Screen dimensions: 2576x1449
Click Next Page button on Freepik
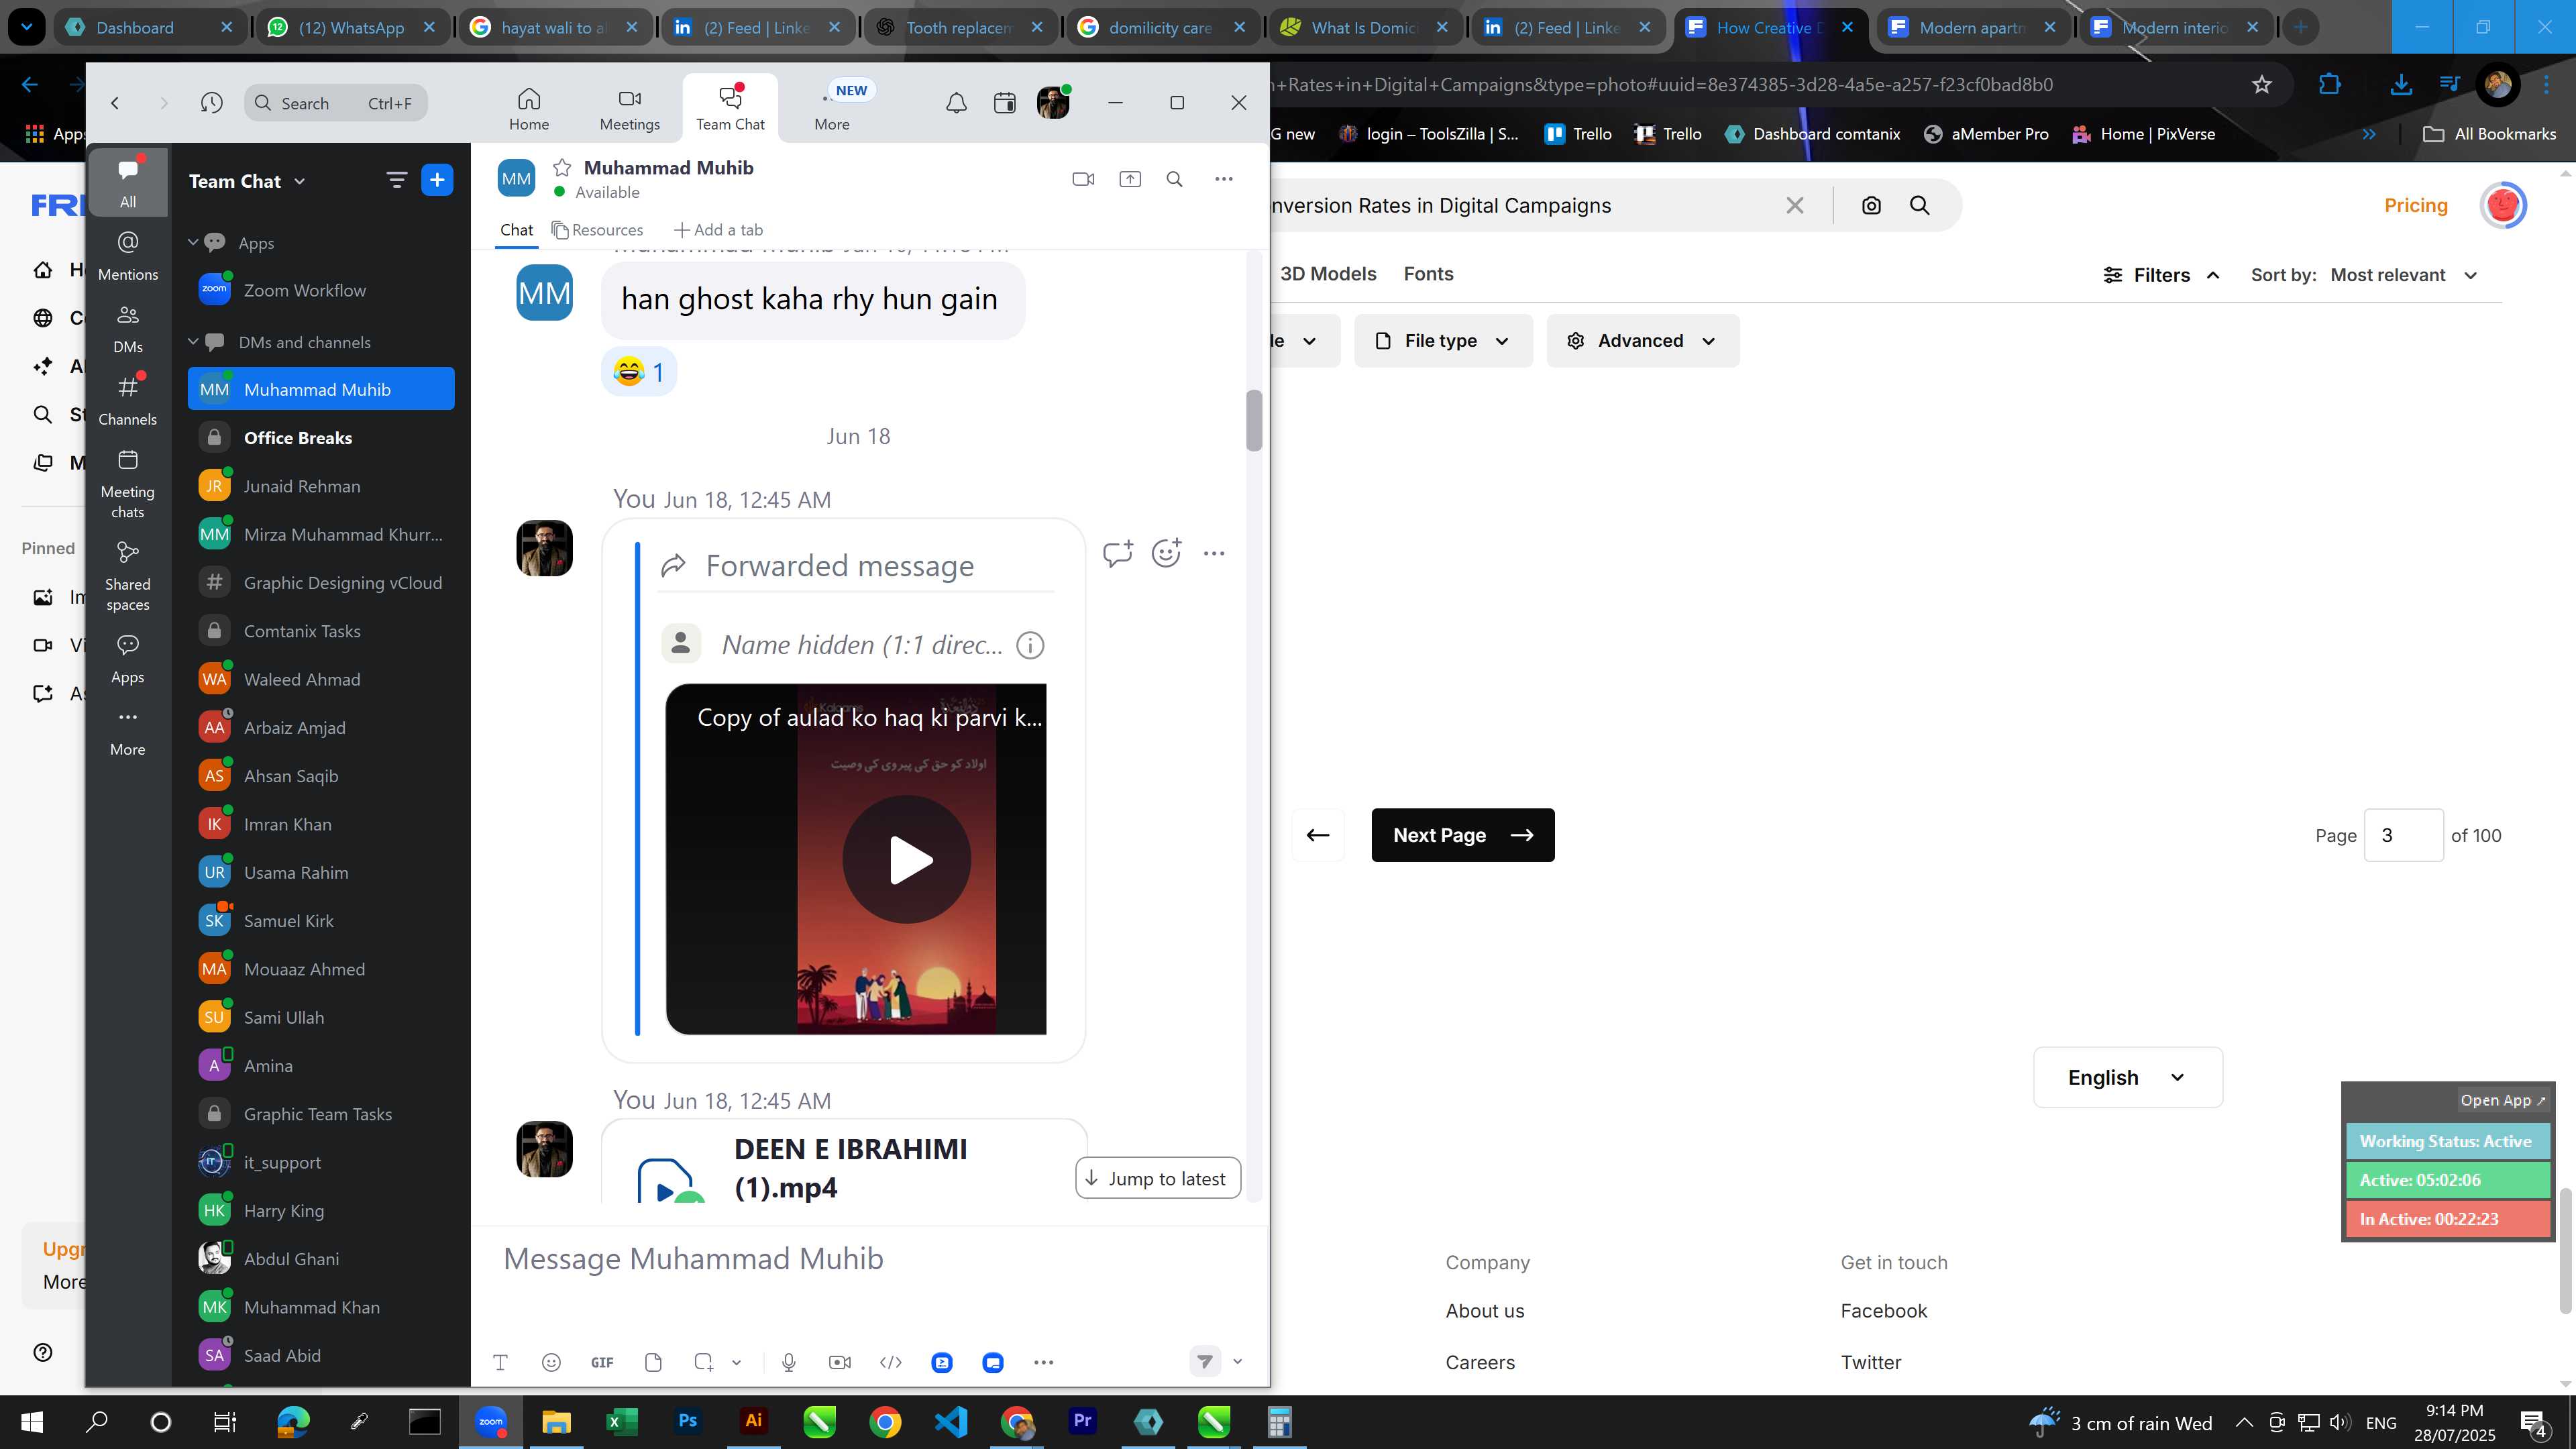click(1463, 835)
